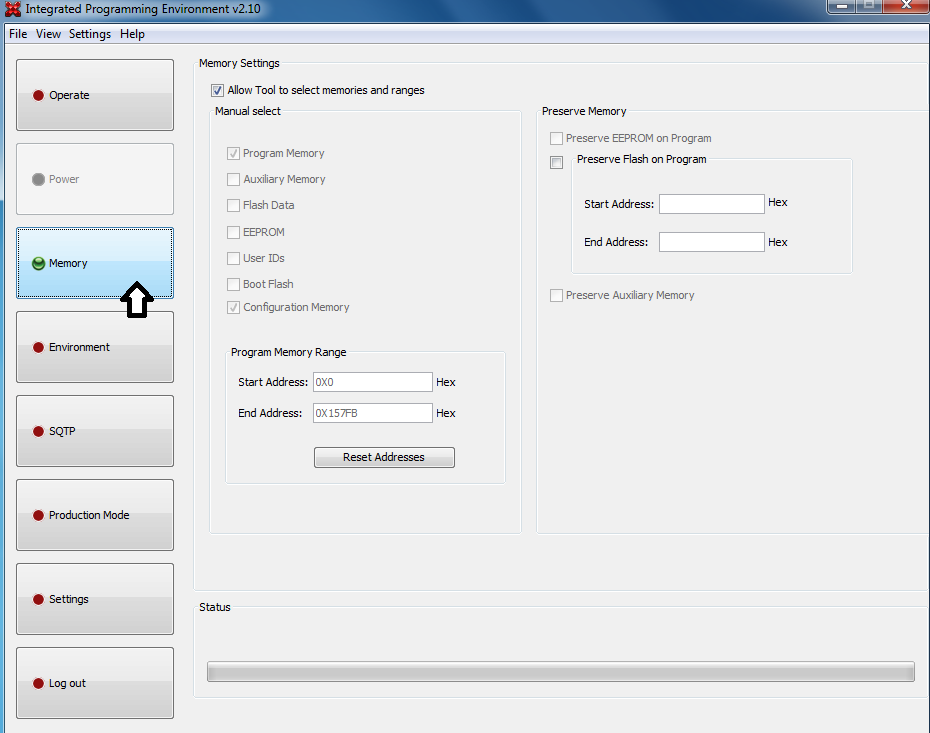Enable the Flash Data checkbox

(x=233, y=205)
